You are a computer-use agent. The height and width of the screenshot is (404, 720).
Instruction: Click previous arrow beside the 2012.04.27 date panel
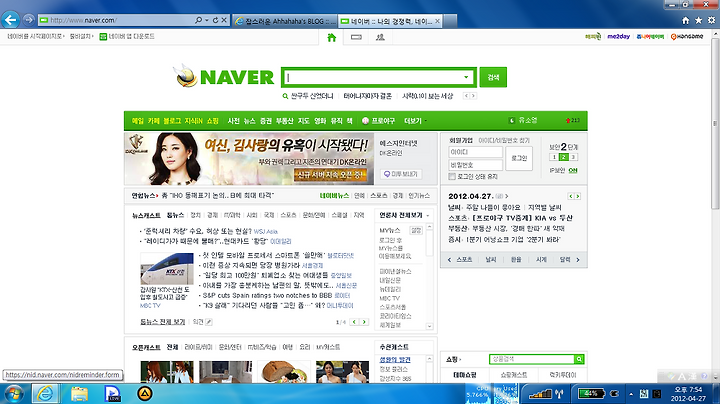(571, 196)
